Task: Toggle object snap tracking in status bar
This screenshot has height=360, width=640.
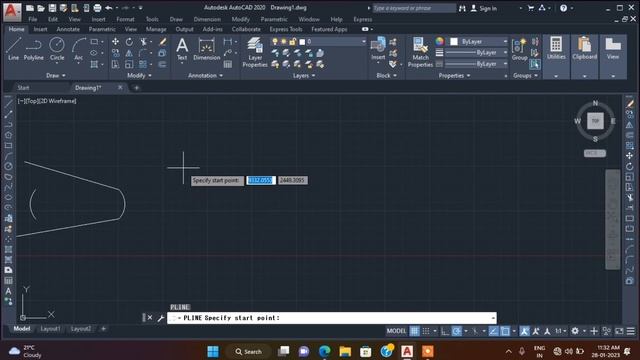Action: tap(493, 331)
